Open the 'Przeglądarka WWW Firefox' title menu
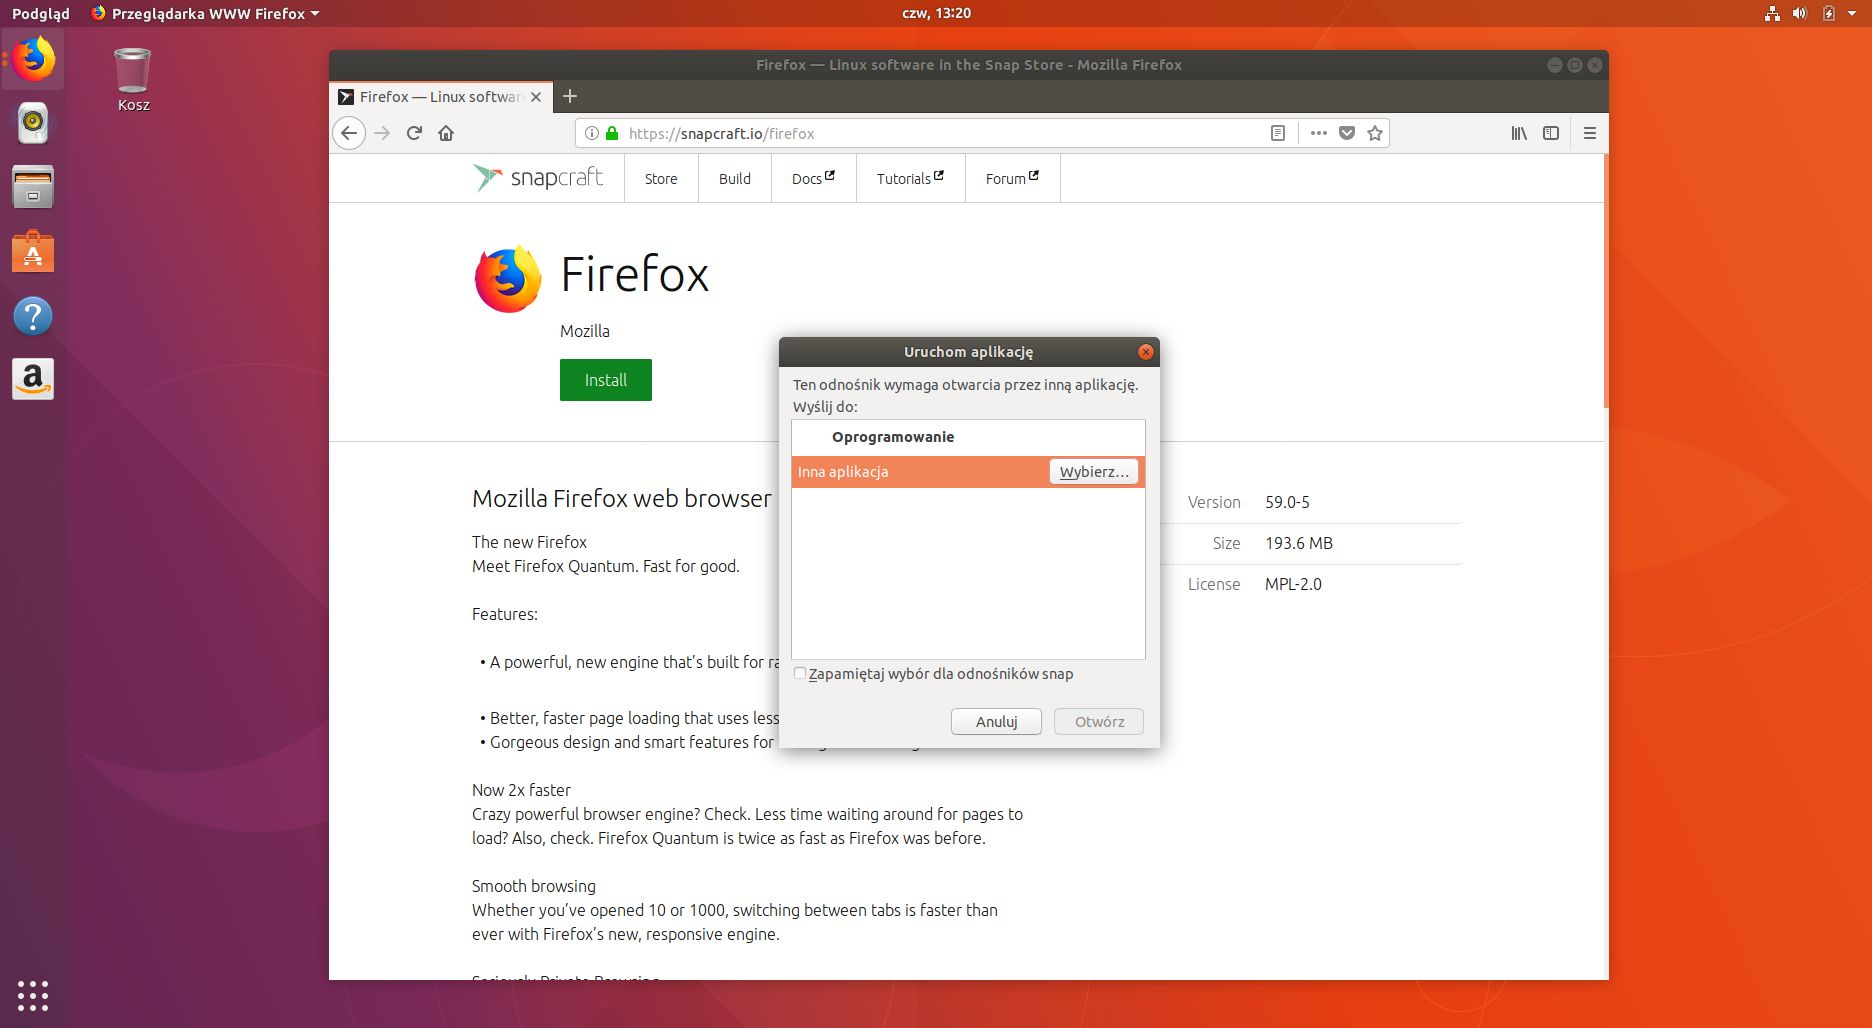This screenshot has height=1028, width=1872. (207, 13)
